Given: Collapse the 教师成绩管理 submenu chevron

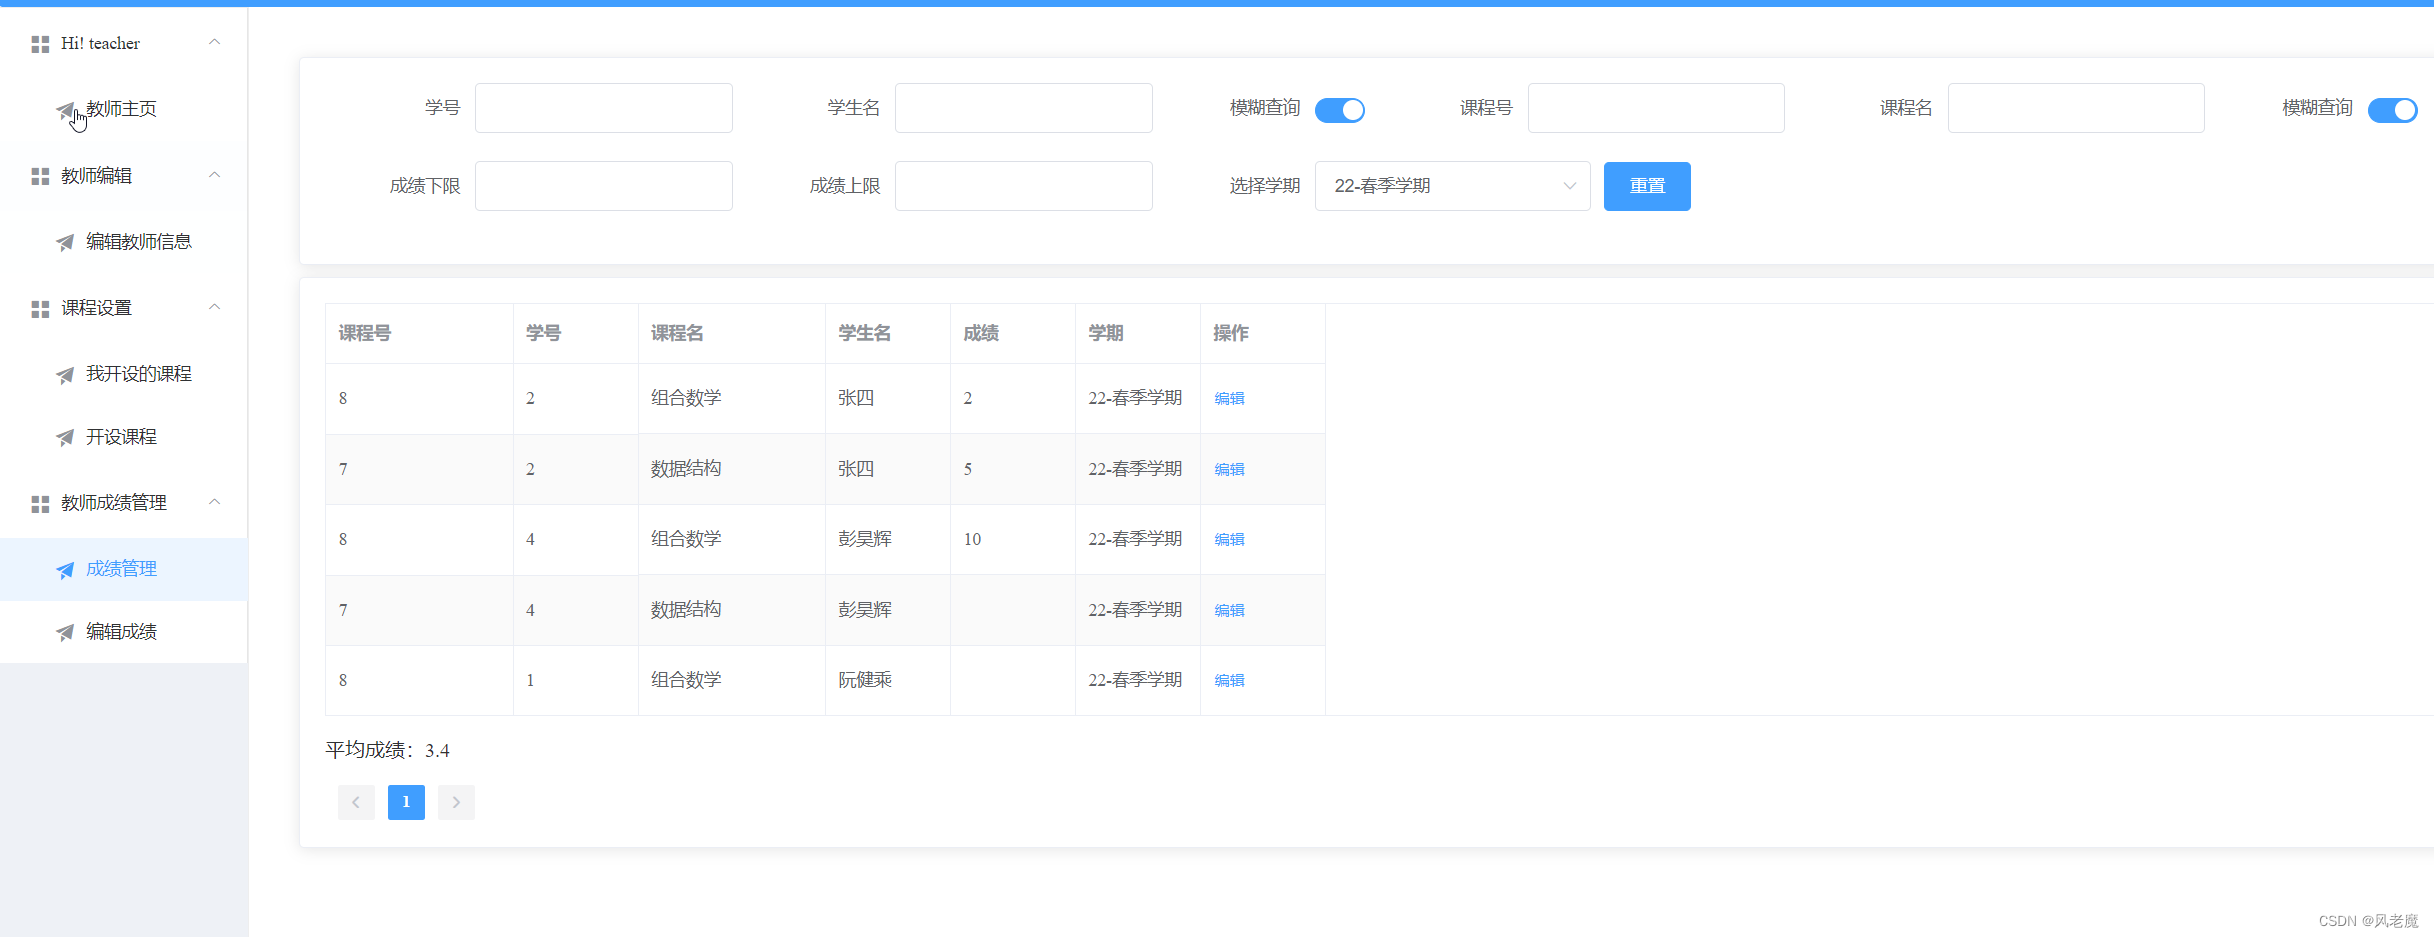Looking at the screenshot, I should (x=214, y=502).
